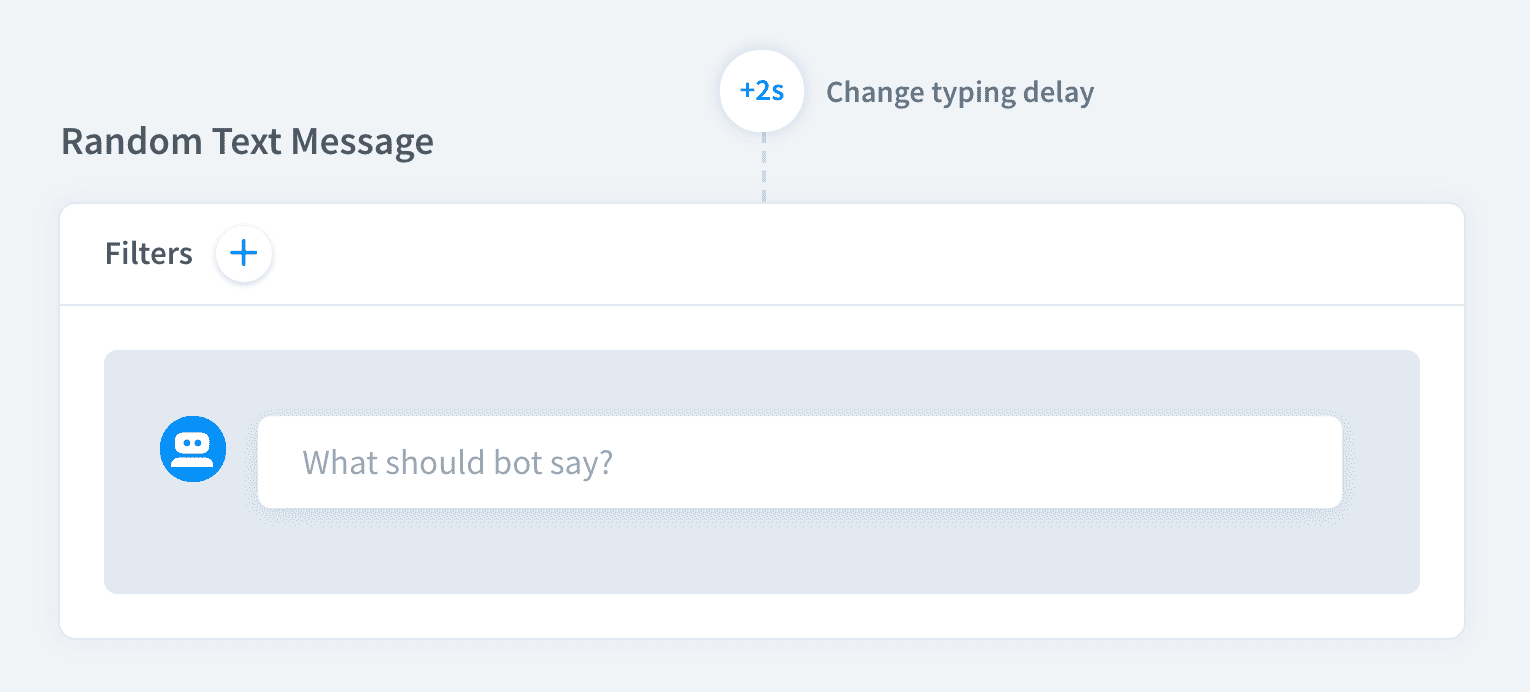The height and width of the screenshot is (692, 1530).
Task: Add a new filter with plus icon
Action: pyautogui.click(x=244, y=254)
